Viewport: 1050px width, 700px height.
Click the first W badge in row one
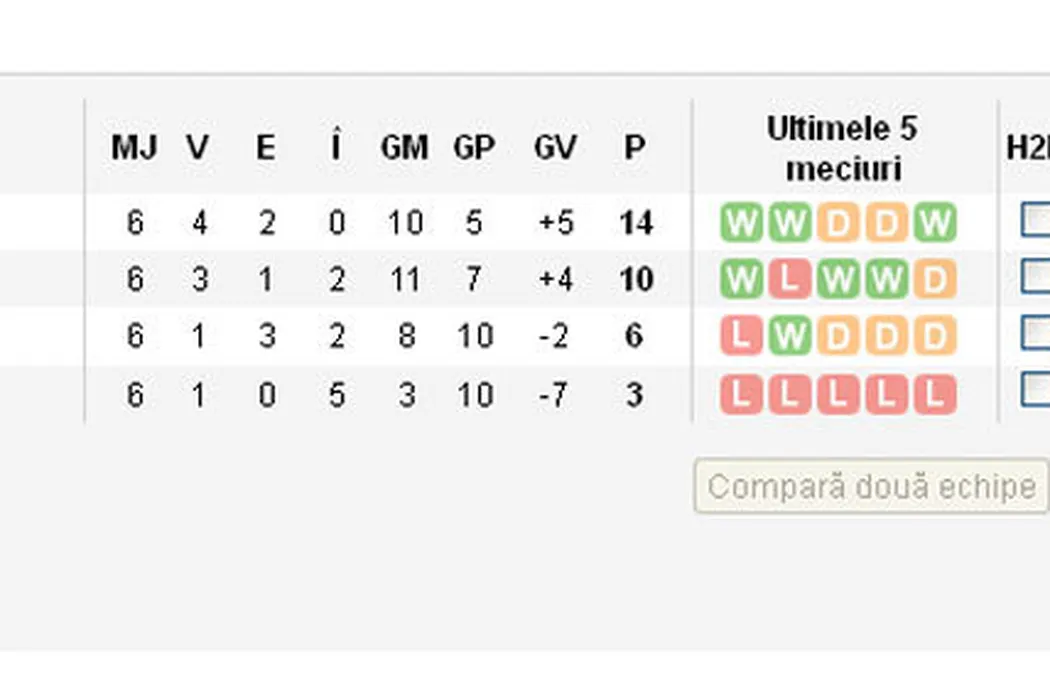[x=740, y=223]
